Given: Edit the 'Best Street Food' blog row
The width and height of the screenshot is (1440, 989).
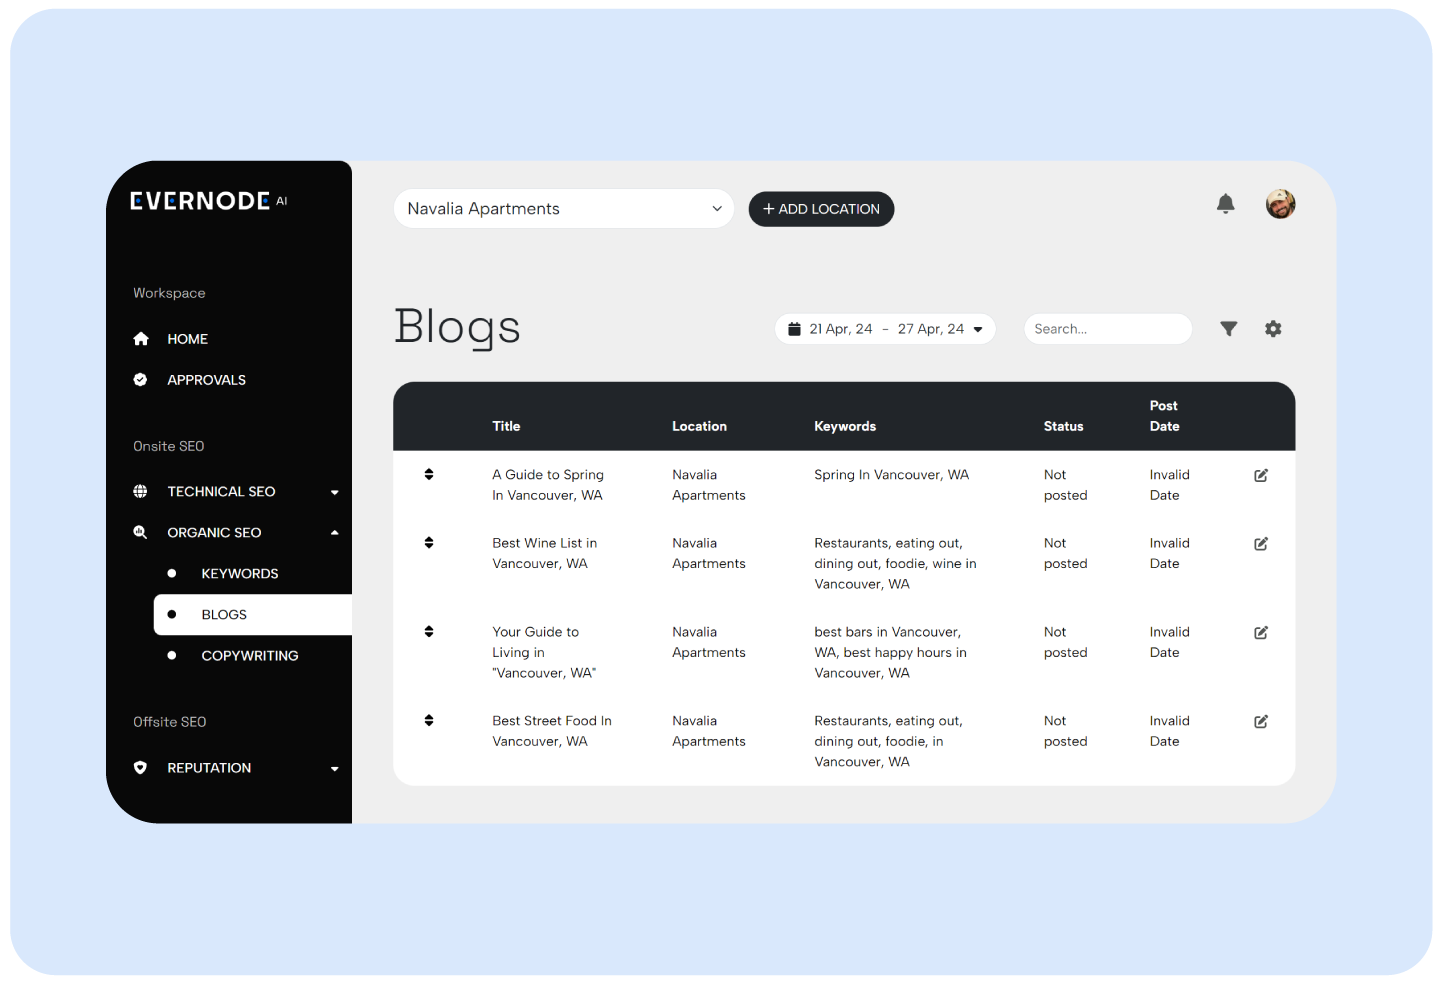Looking at the screenshot, I should 1261,722.
